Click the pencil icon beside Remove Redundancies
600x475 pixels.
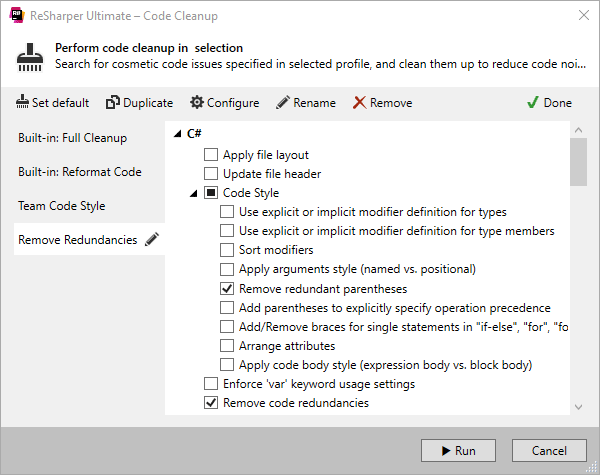pos(152,239)
